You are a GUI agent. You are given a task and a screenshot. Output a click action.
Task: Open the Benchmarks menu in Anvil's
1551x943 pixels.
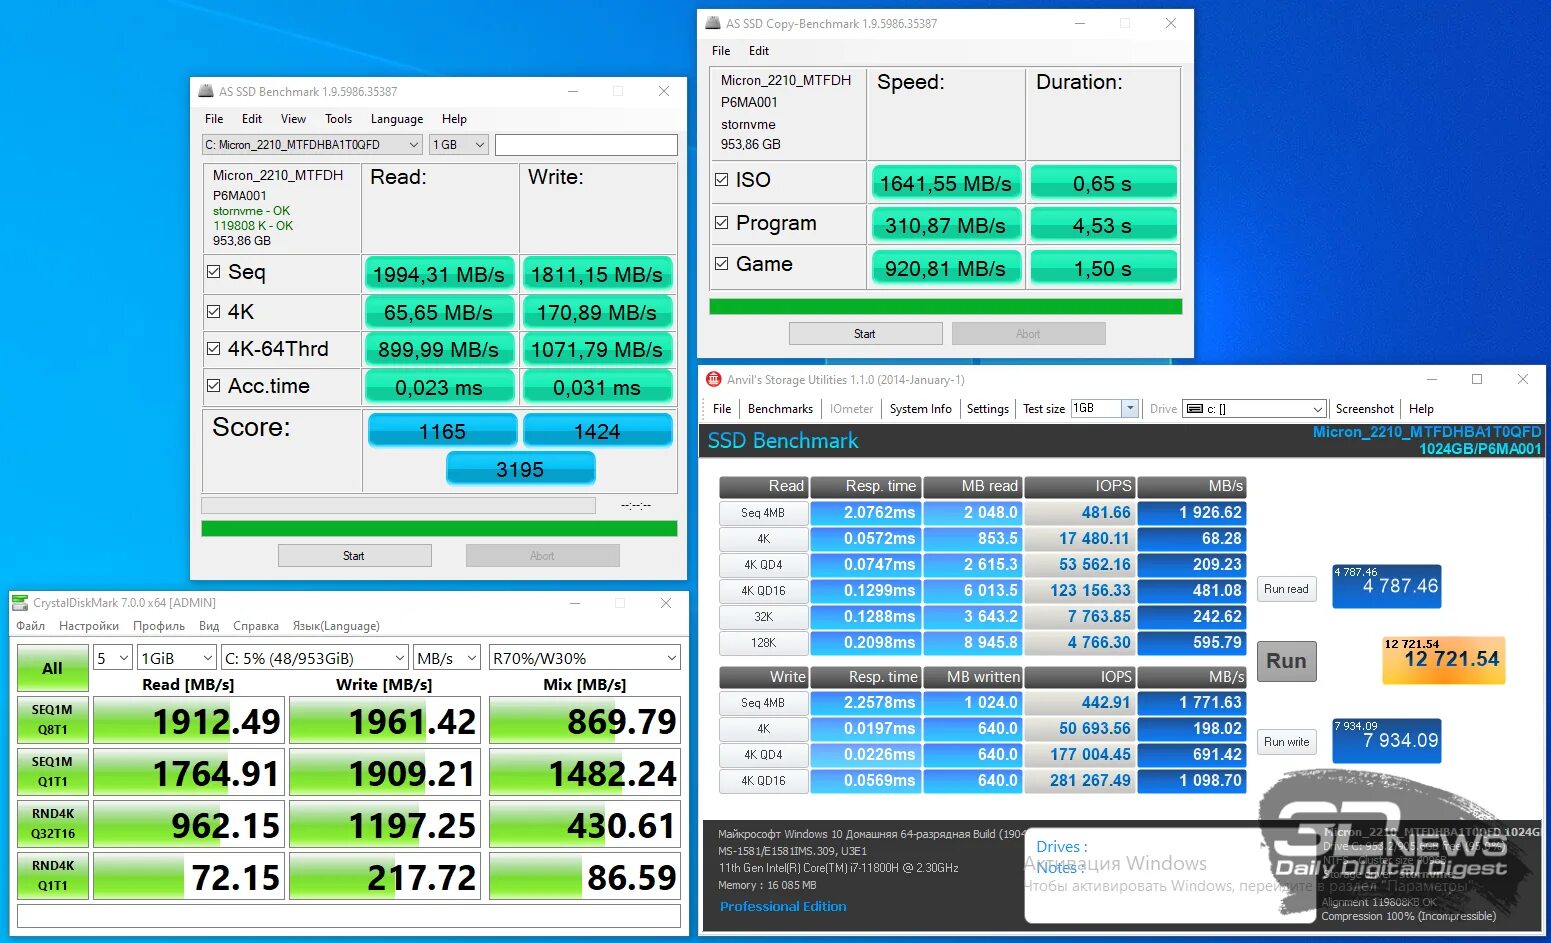pyautogui.click(x=780, y=408)
